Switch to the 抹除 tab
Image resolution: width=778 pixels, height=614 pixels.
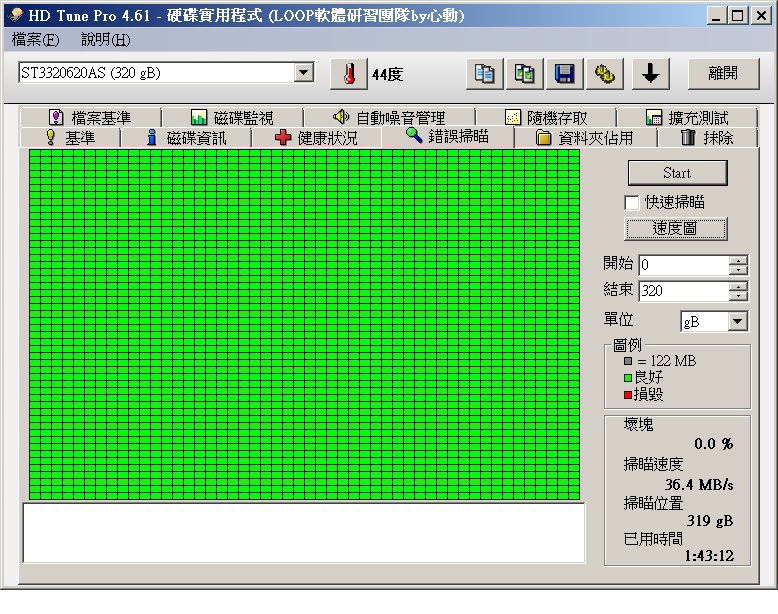pos(708,137)
